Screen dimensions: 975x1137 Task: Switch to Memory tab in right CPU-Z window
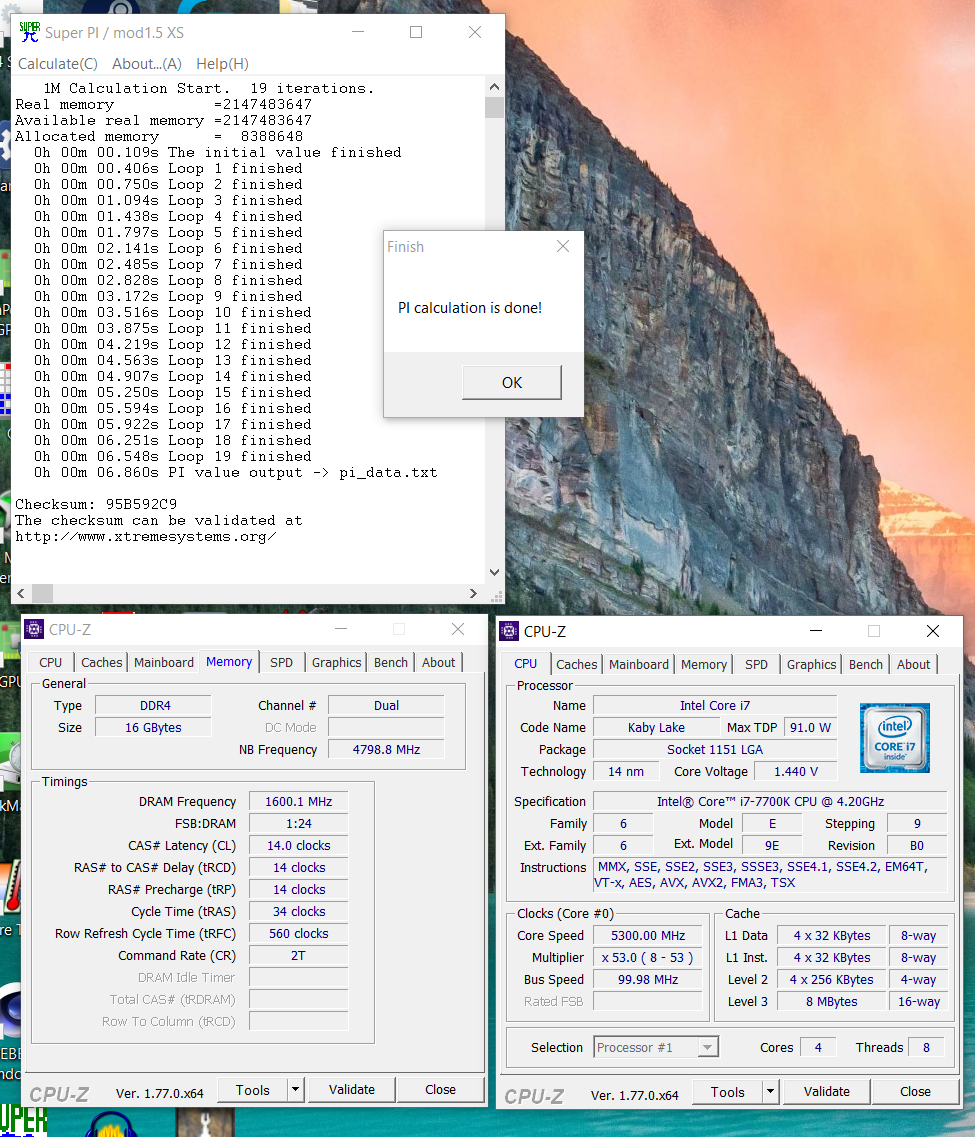703,664
